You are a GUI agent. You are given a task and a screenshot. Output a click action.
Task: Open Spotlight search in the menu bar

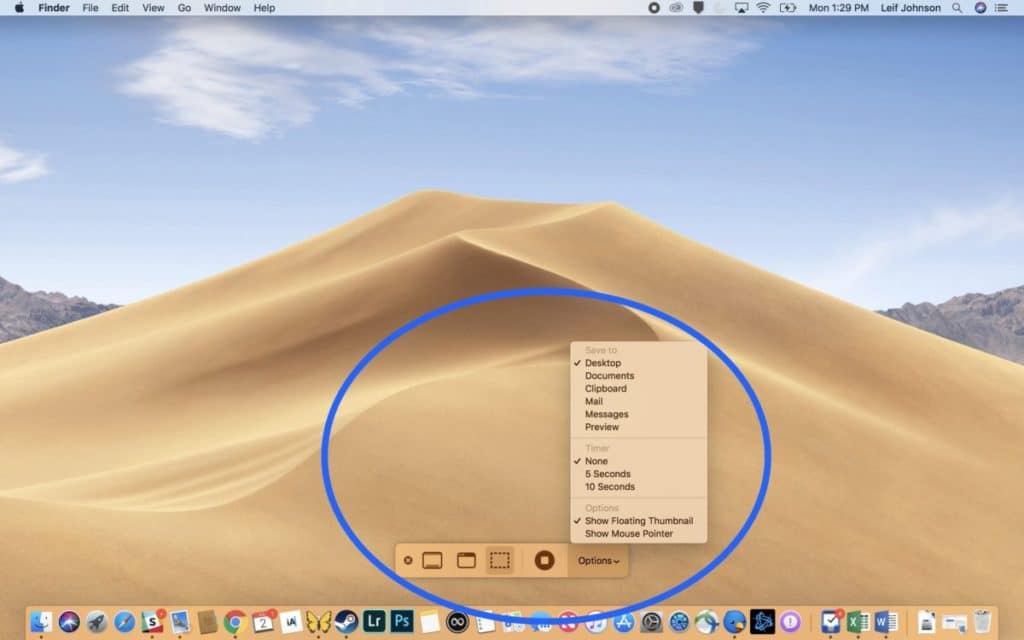[956, 8]
